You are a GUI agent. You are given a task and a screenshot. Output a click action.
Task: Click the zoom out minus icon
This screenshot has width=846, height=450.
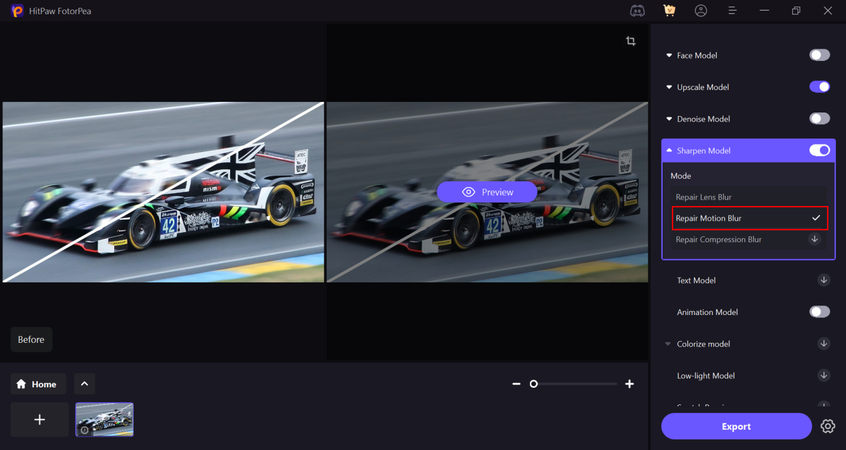coord(516,384)
